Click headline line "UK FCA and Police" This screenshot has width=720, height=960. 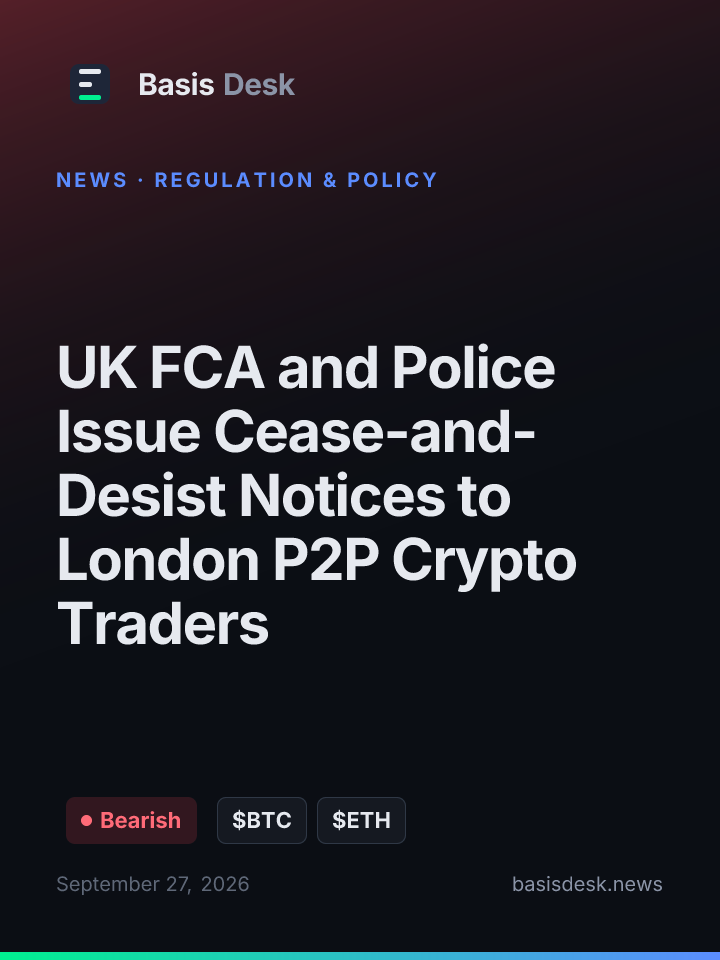(x=306, y=367)
